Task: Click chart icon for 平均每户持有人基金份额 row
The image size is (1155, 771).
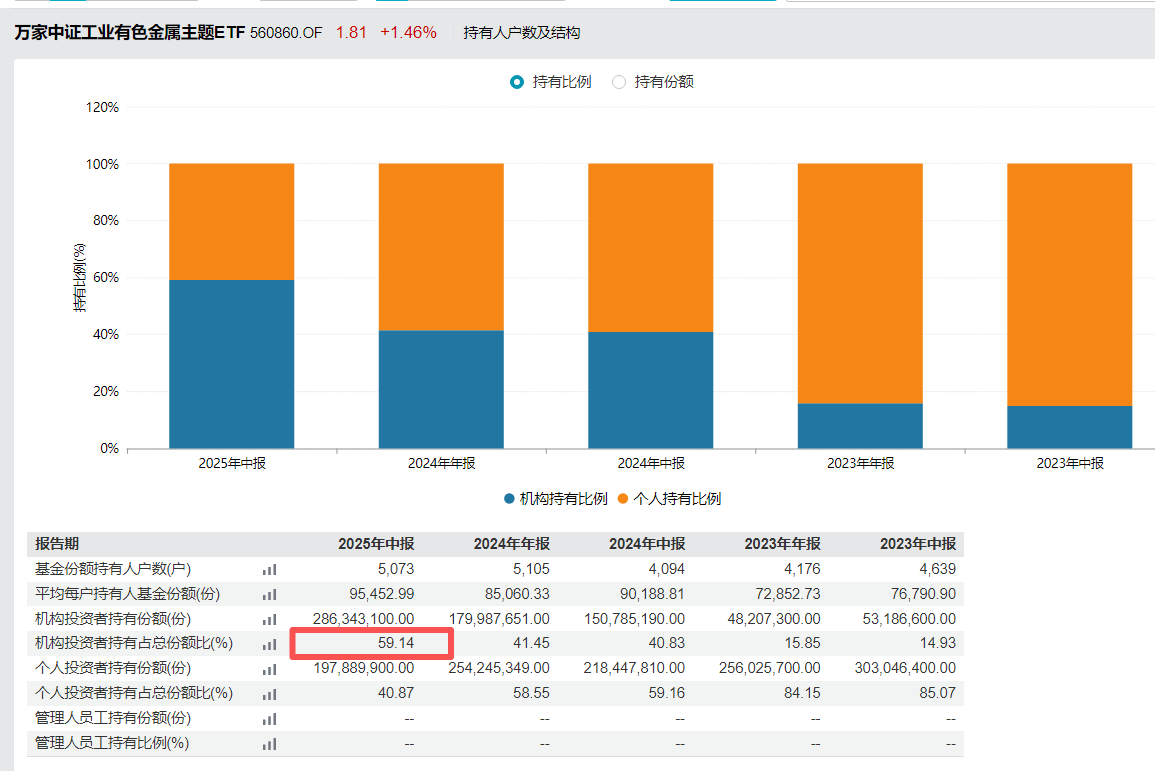Action: (269, 594)
